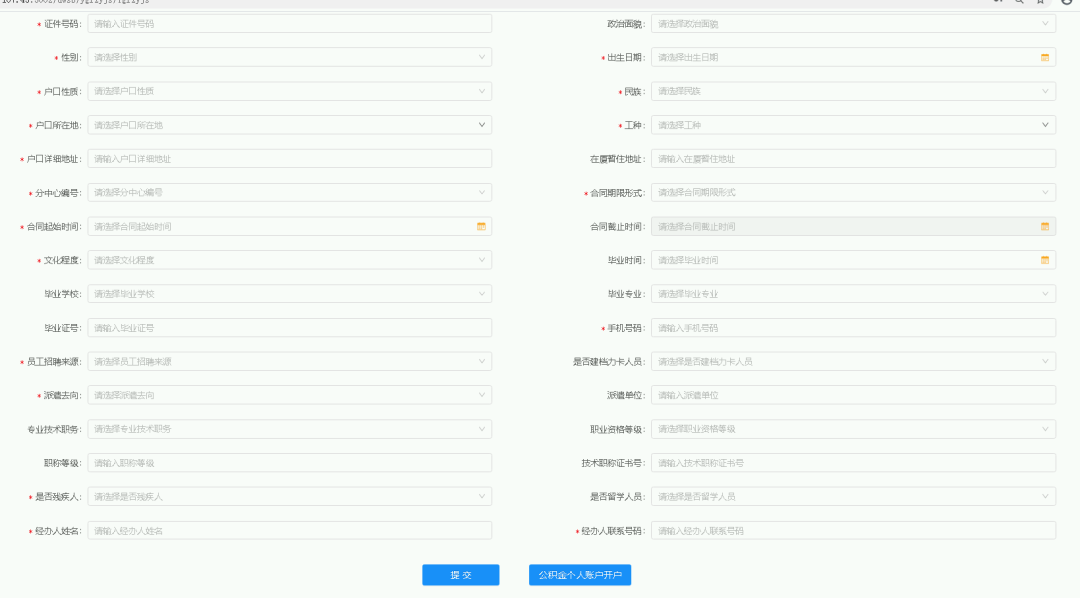This screenshot has width=1080, height=598.
Task: Expand the 毕业专业 dropdown
Action: tap(853, 293)
